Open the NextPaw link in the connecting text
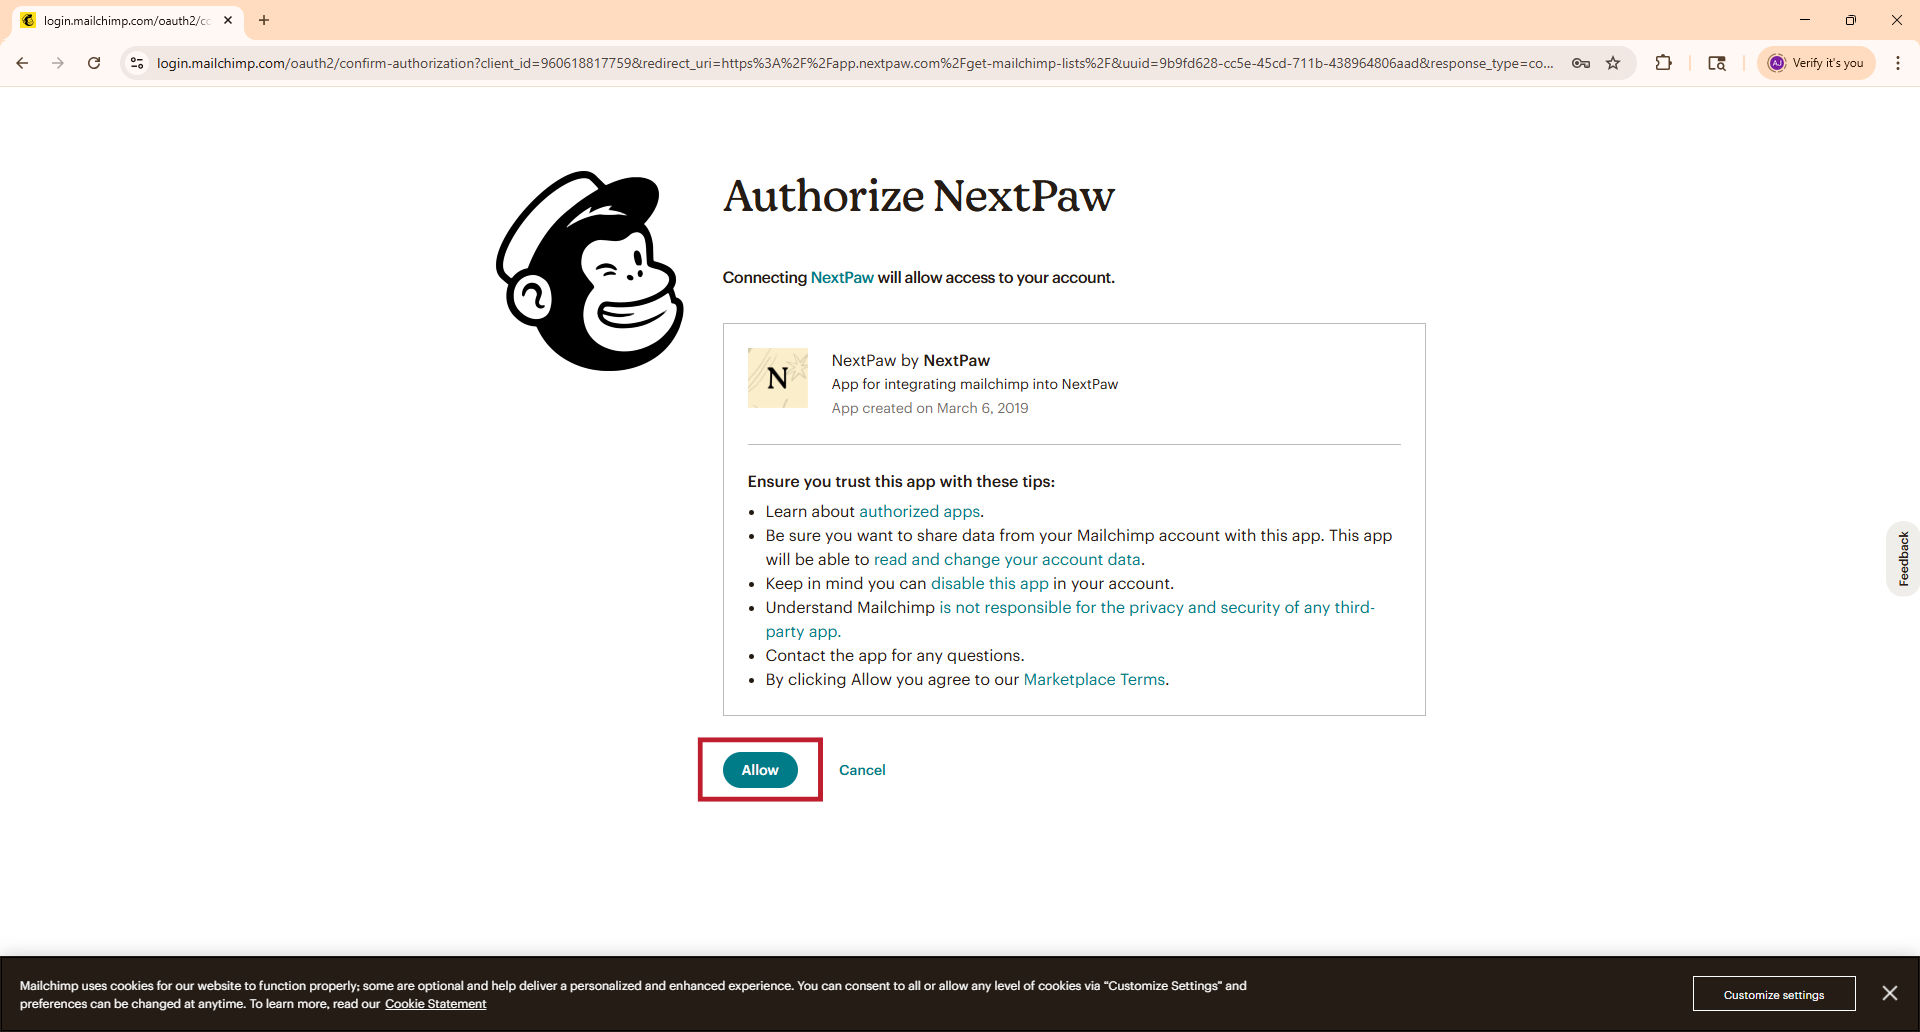Screen dimensions: 1920x1032 (842, 278)
